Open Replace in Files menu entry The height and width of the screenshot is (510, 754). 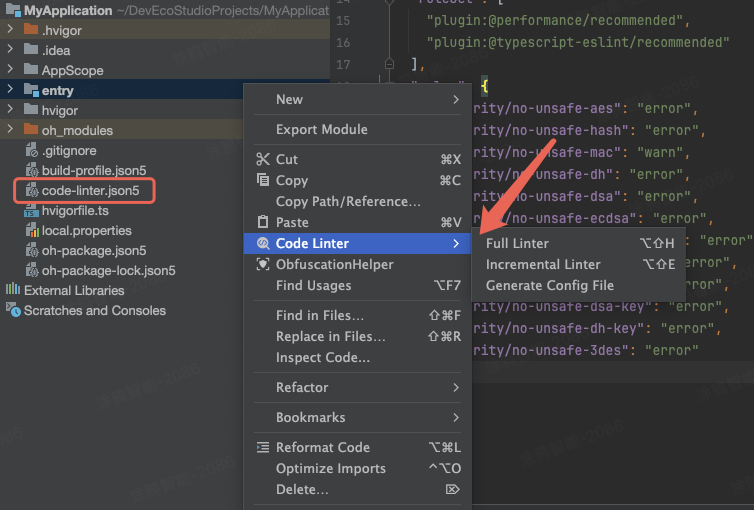tap(357, 336)
